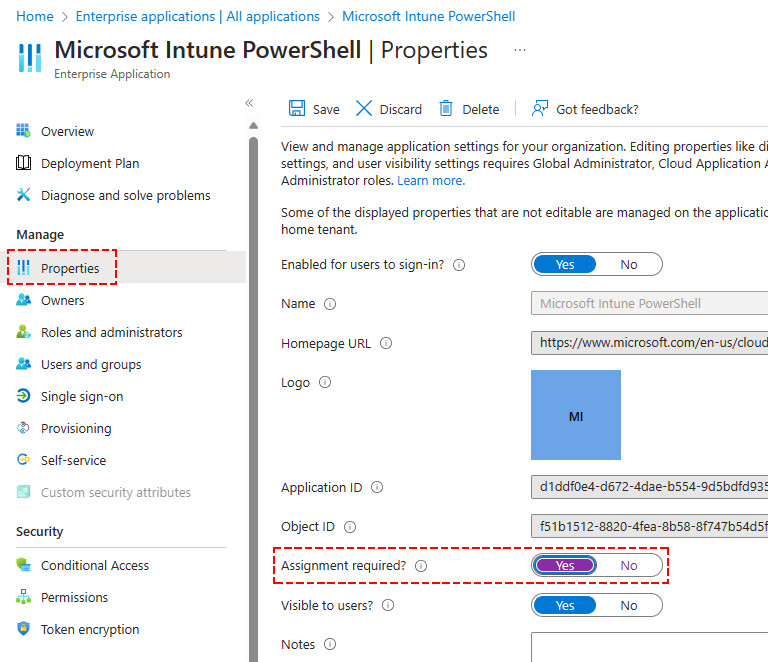Click Got feedback? text button

pyautogui.click(x=597, y=109)
